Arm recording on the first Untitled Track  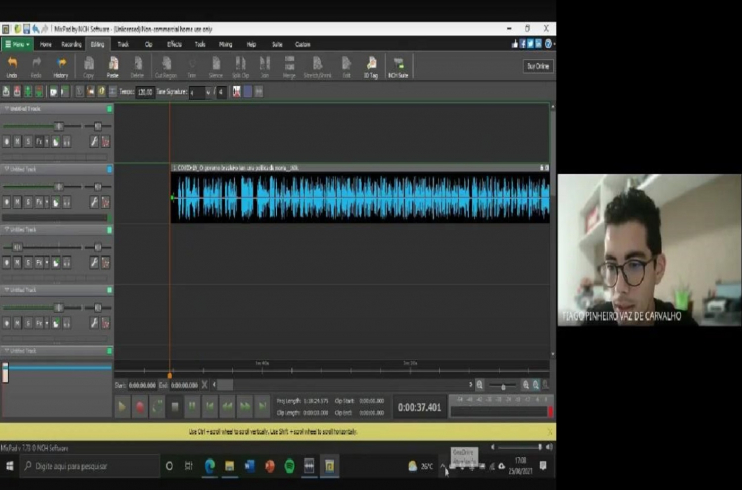coord(7,142)
